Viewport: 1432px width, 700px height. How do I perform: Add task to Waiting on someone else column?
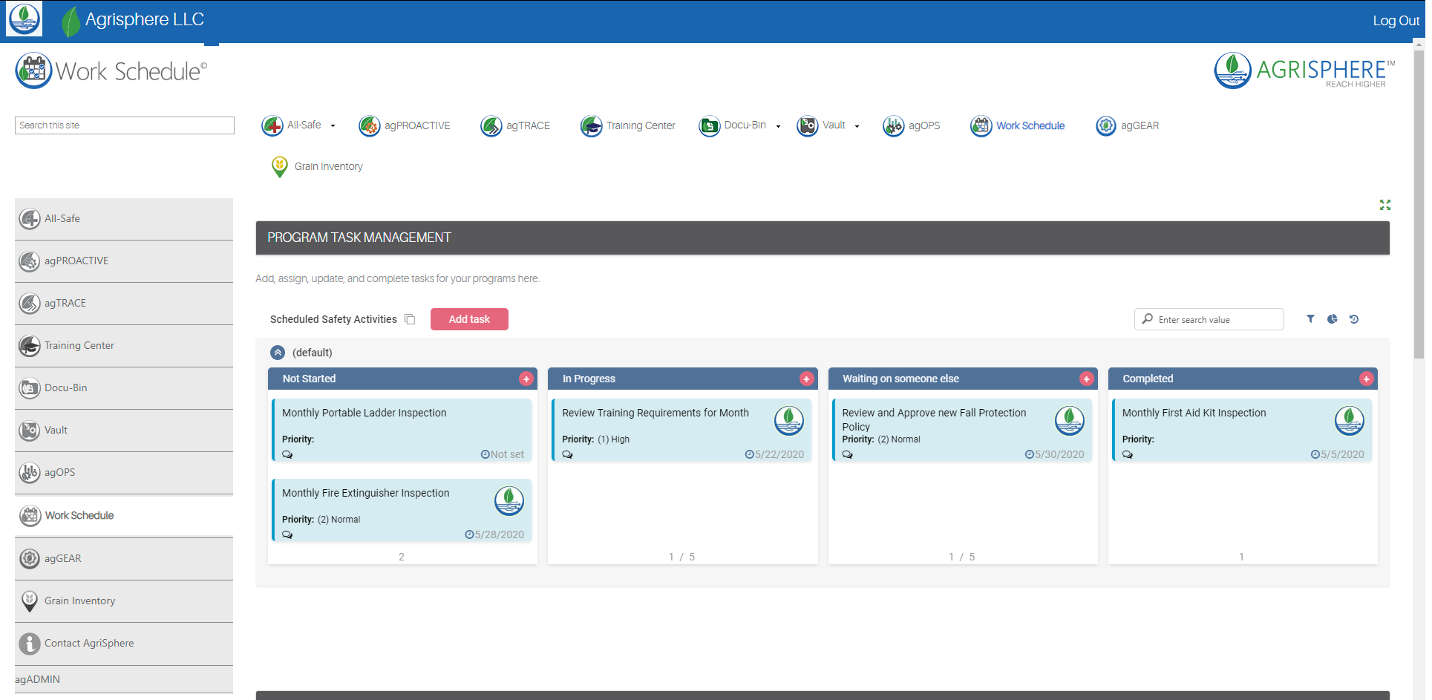(x=1086, y=379)
